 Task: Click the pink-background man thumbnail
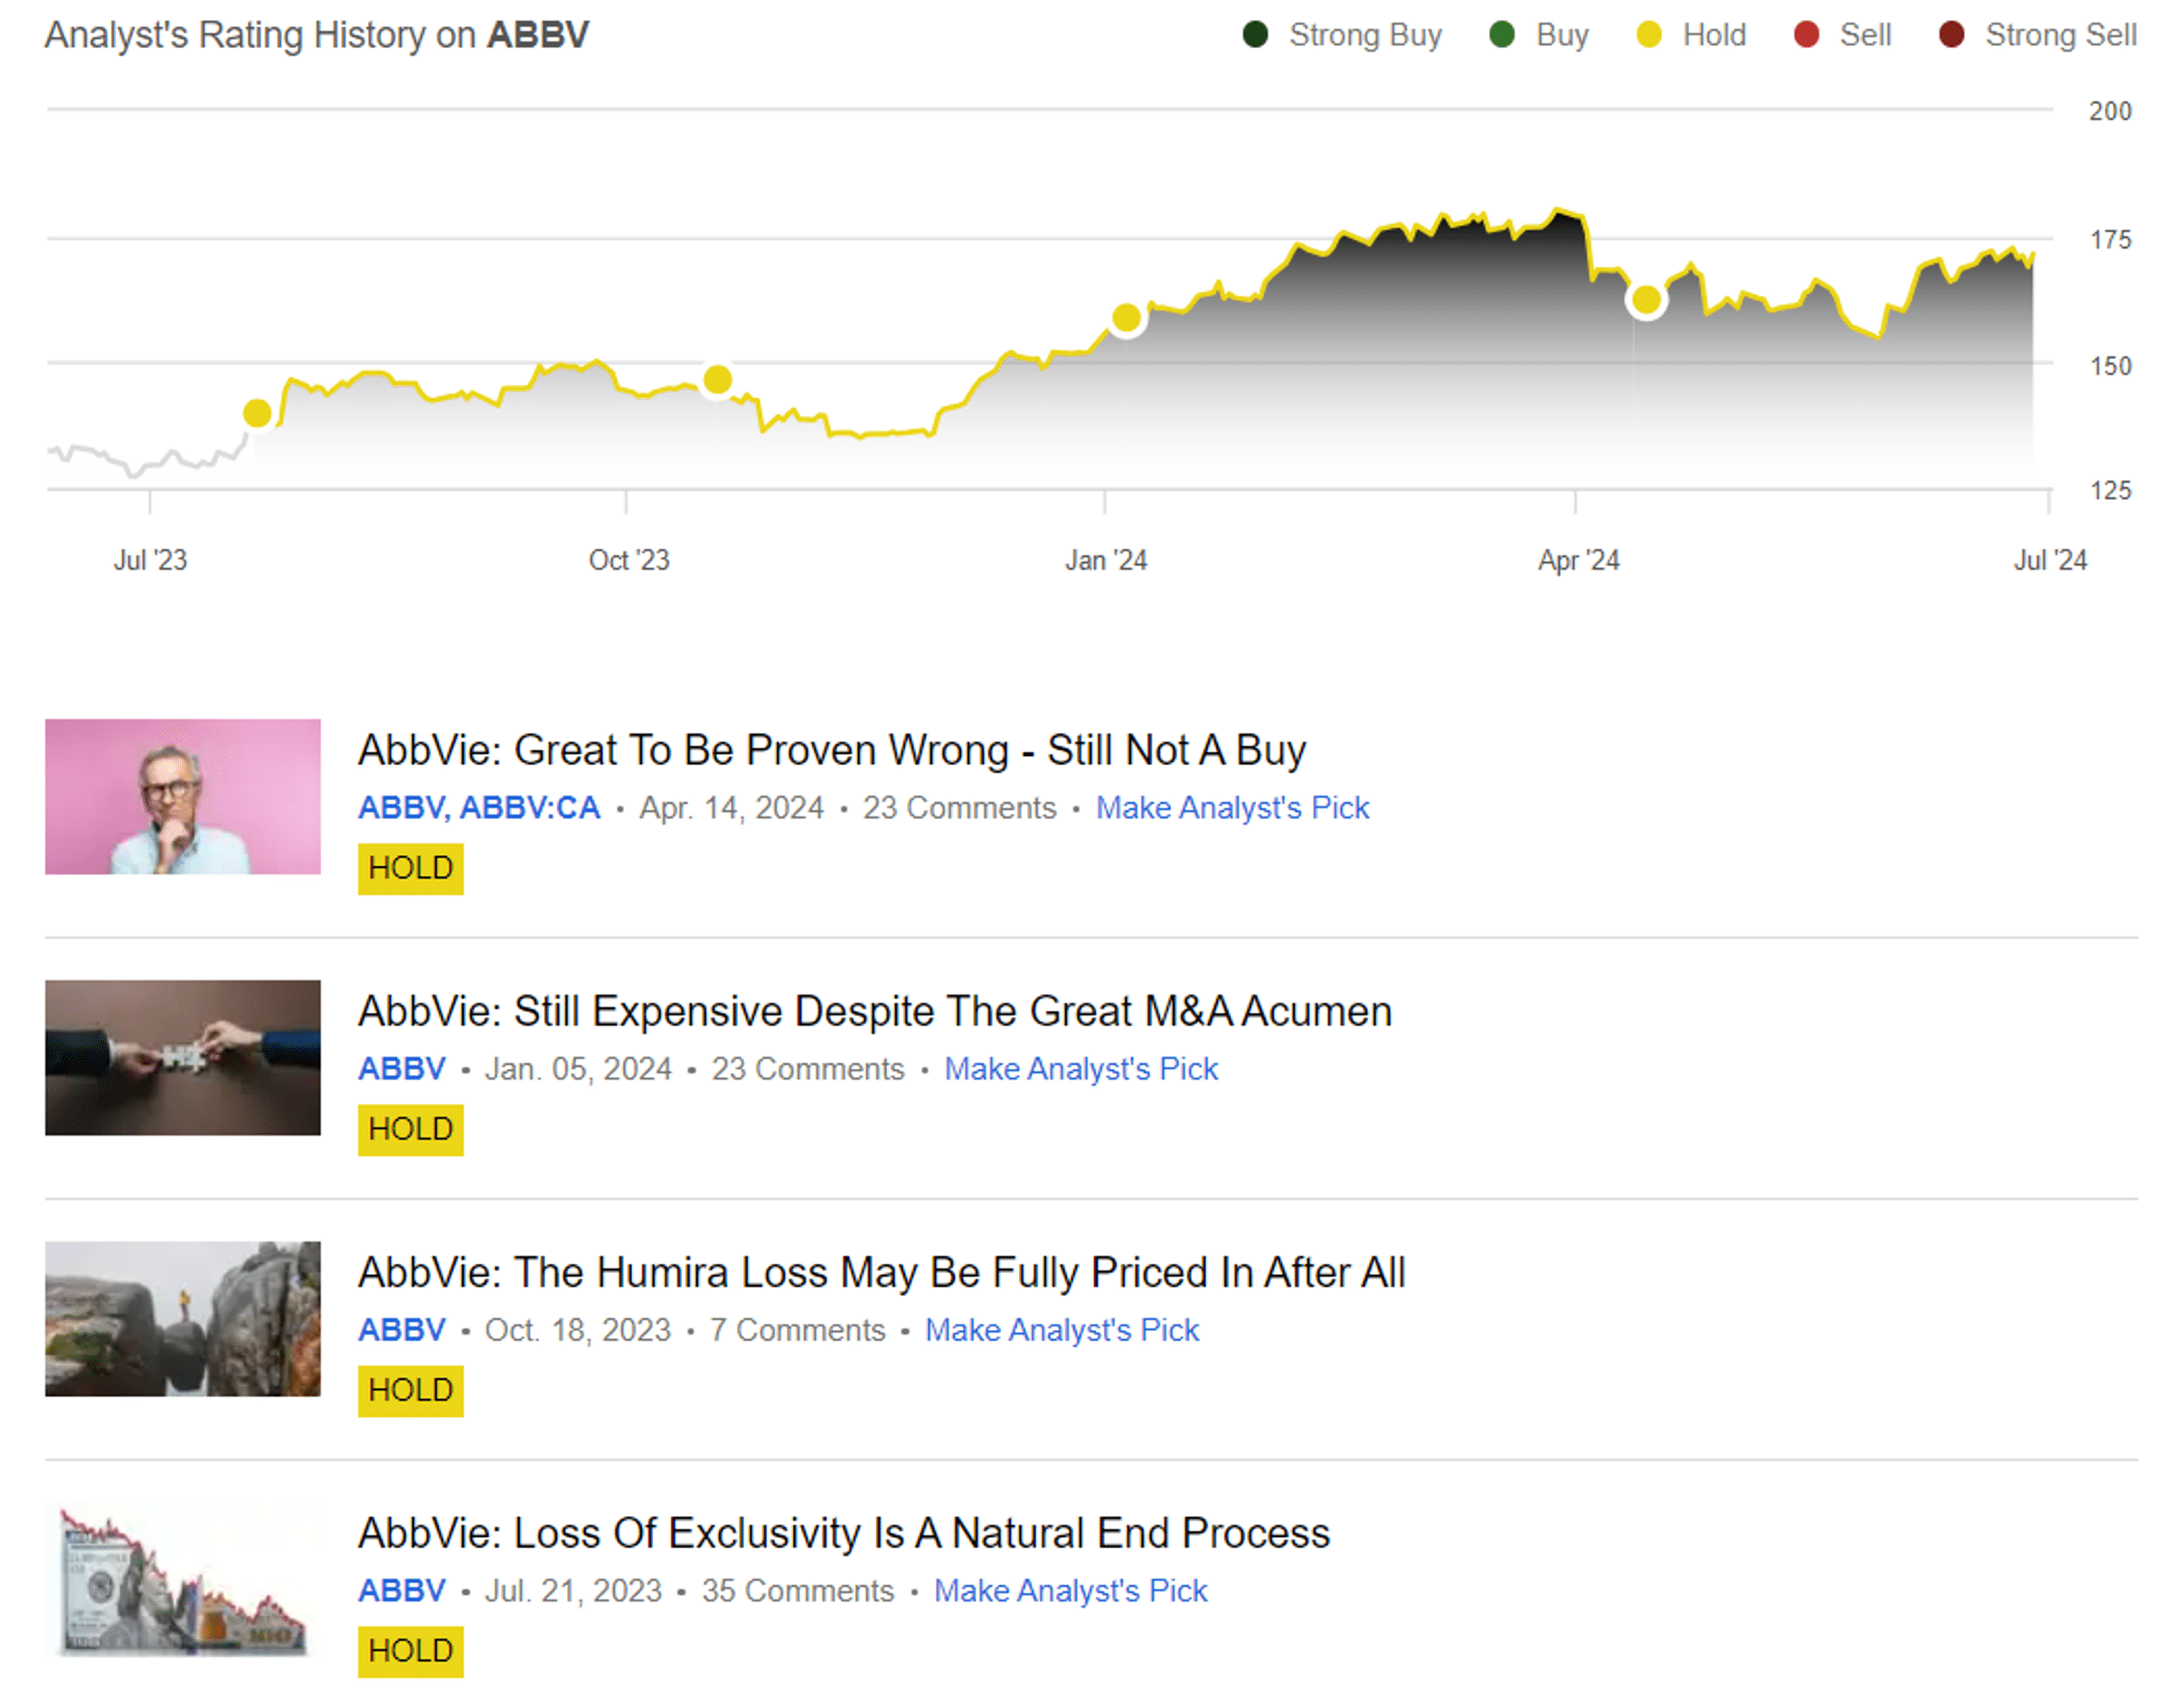183,796
